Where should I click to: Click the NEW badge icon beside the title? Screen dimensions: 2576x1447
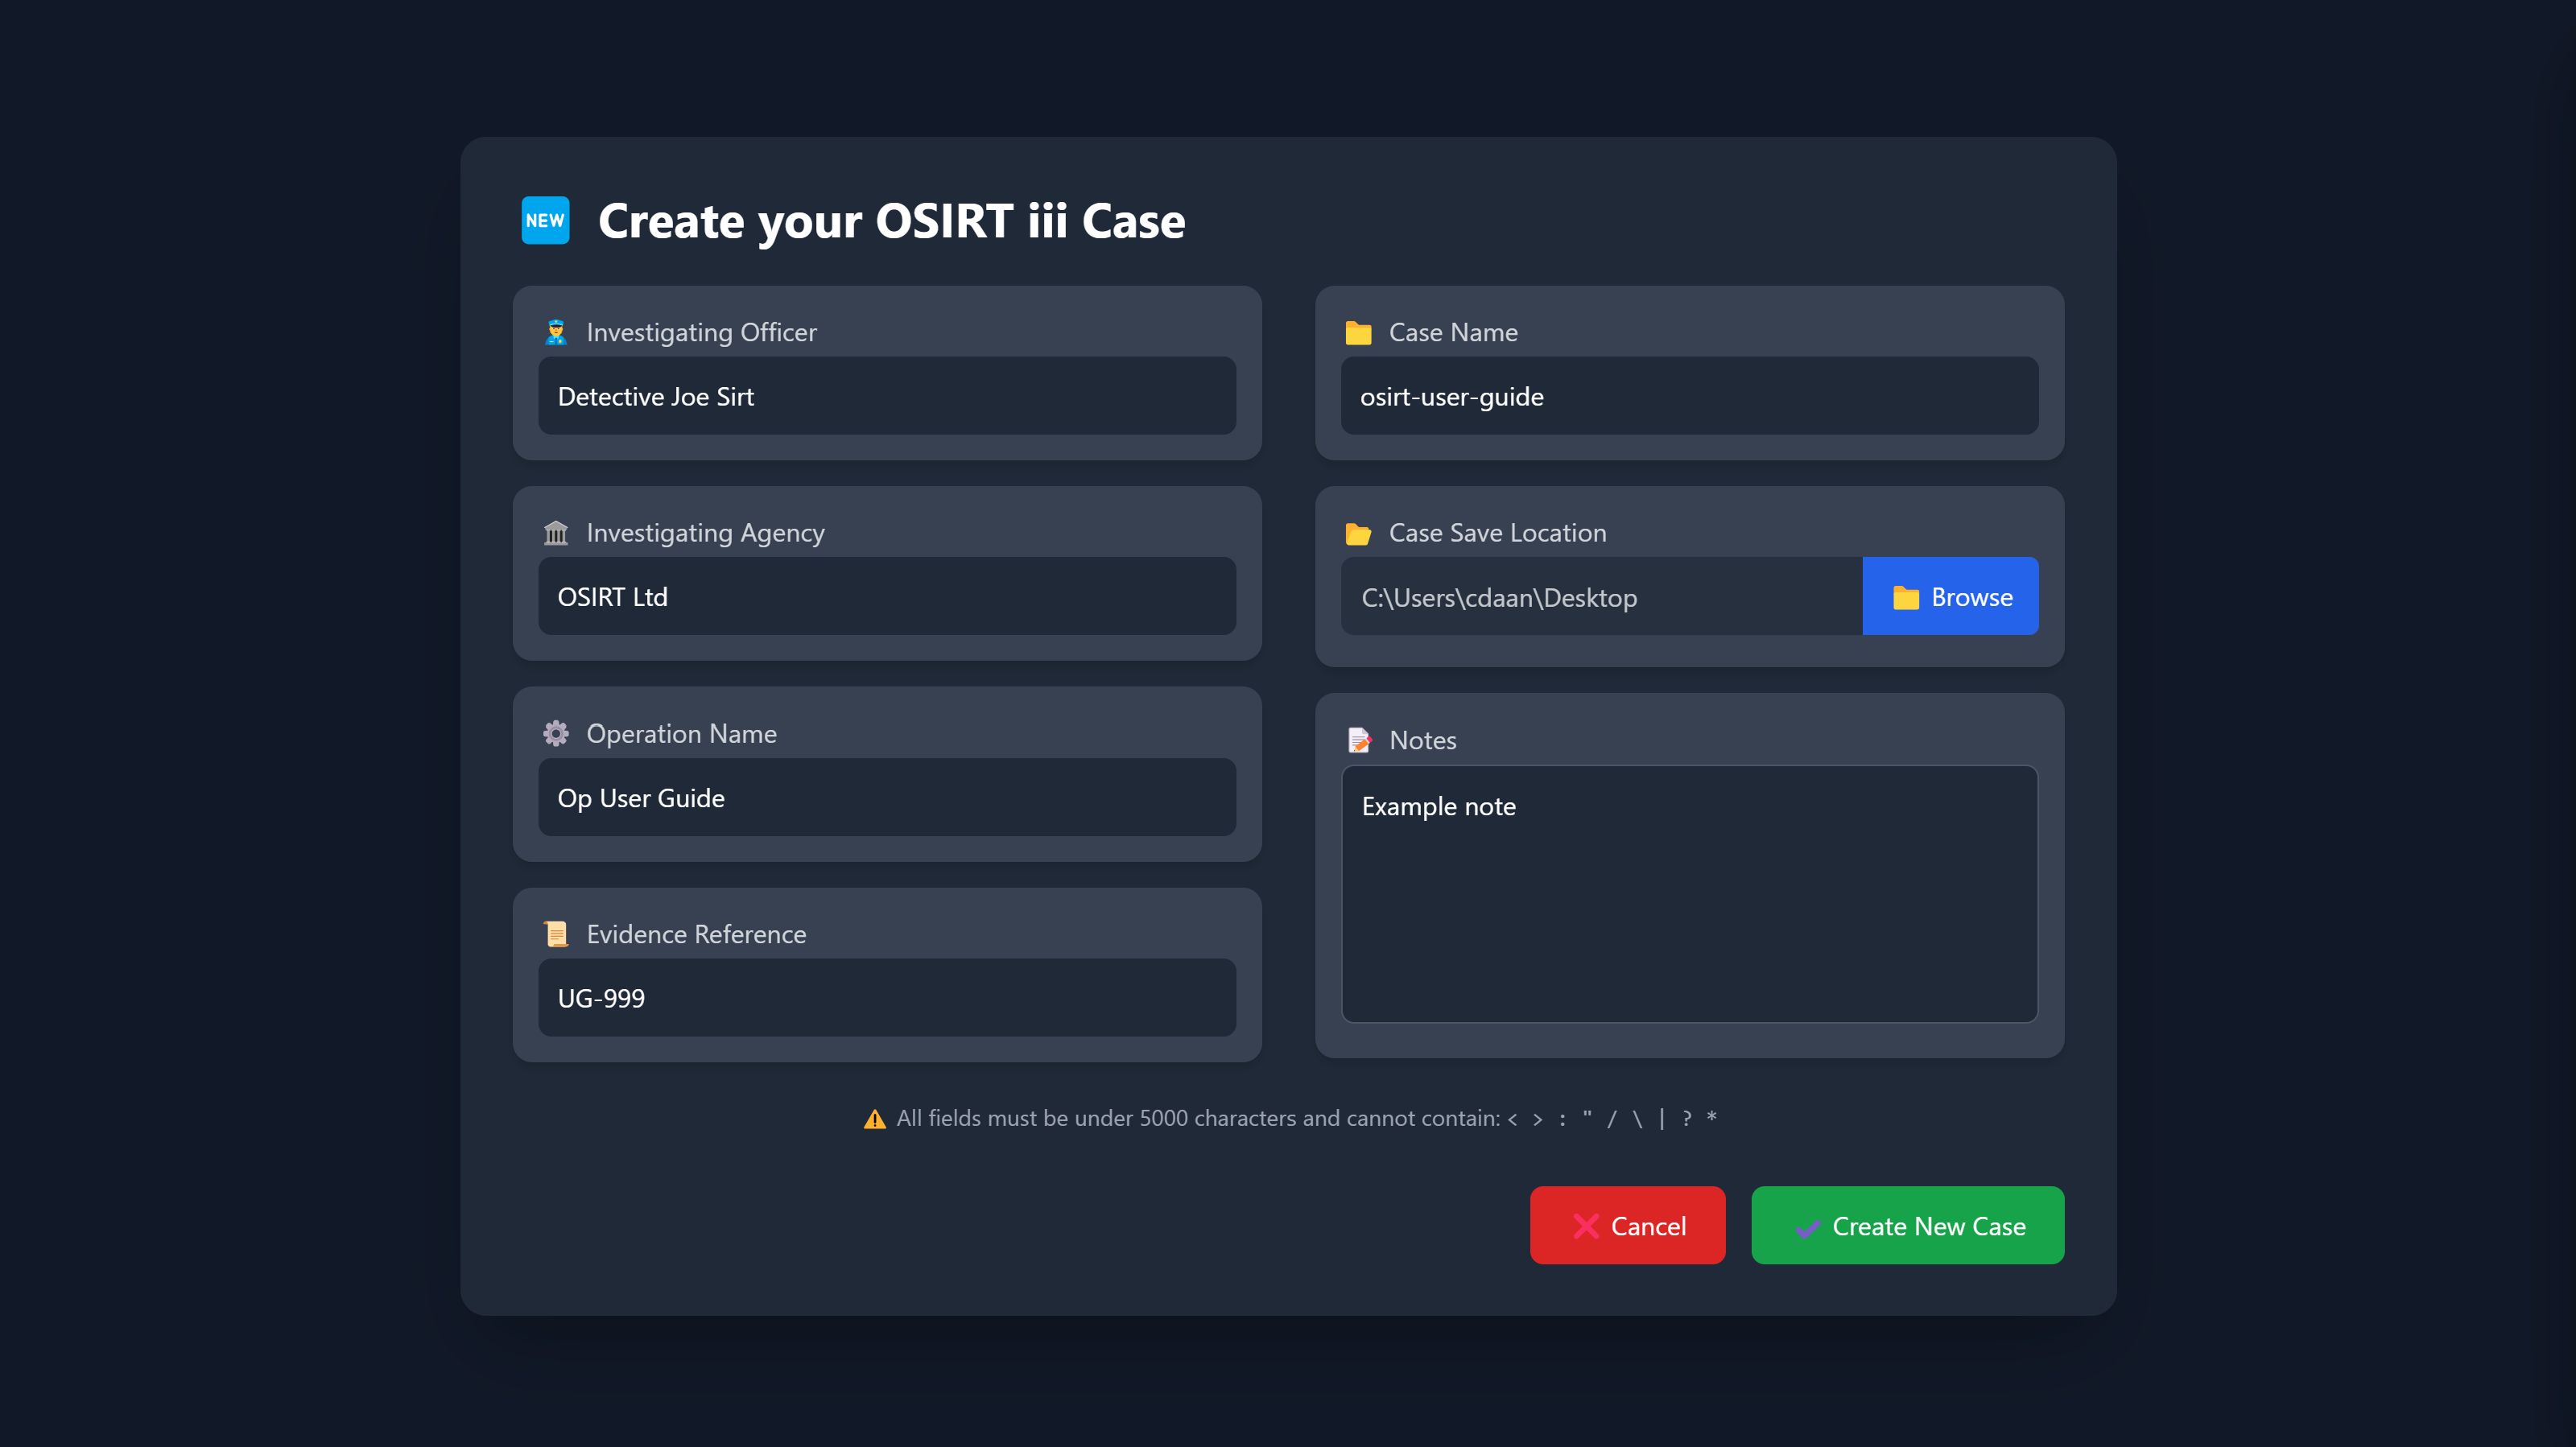545,221
